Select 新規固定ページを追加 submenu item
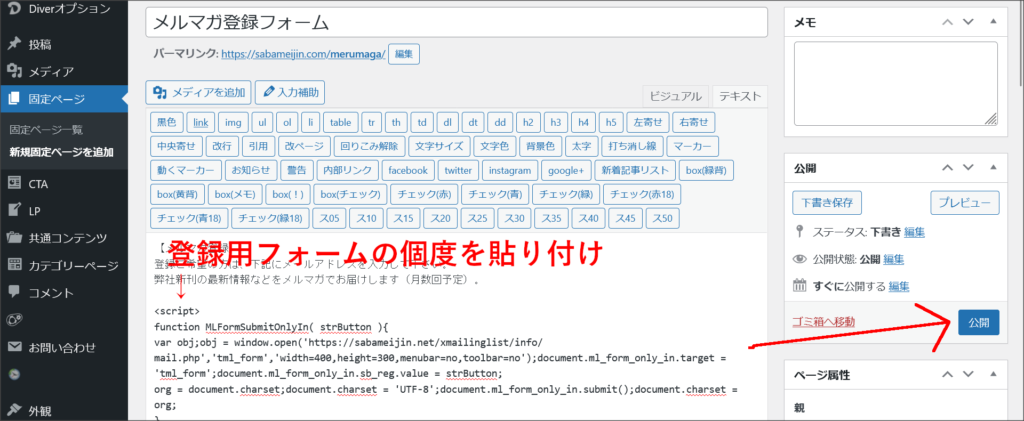The image size is (1024, 421). (61, 152)
